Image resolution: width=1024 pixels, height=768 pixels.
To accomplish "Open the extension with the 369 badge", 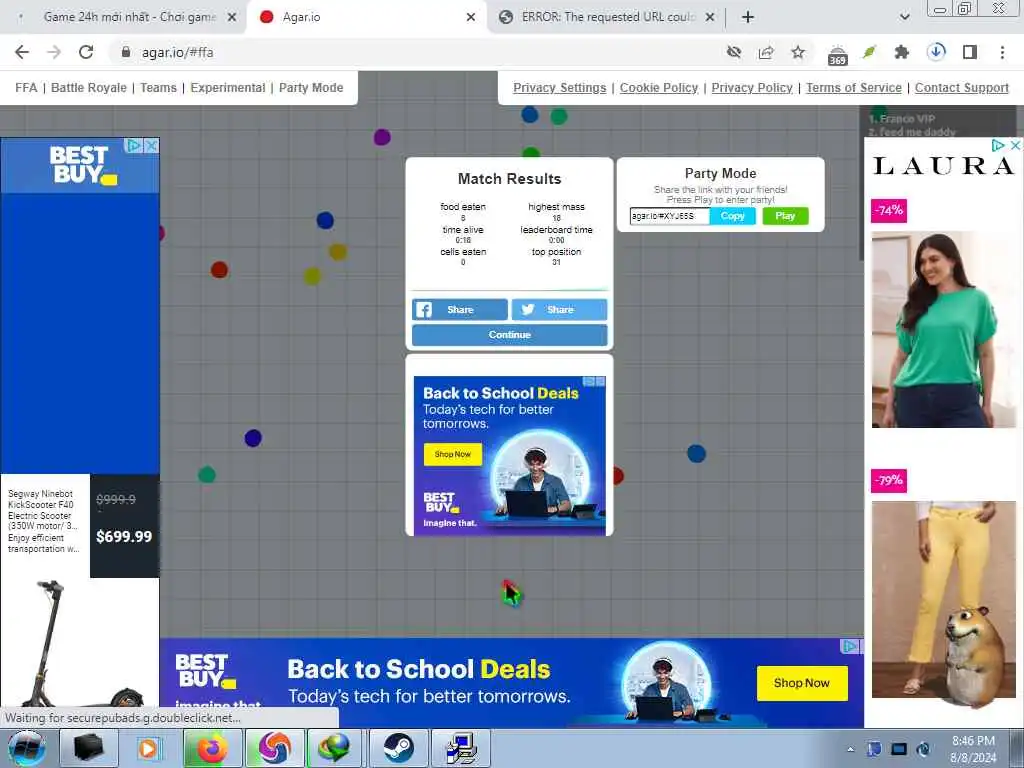I will click(837, 55).
